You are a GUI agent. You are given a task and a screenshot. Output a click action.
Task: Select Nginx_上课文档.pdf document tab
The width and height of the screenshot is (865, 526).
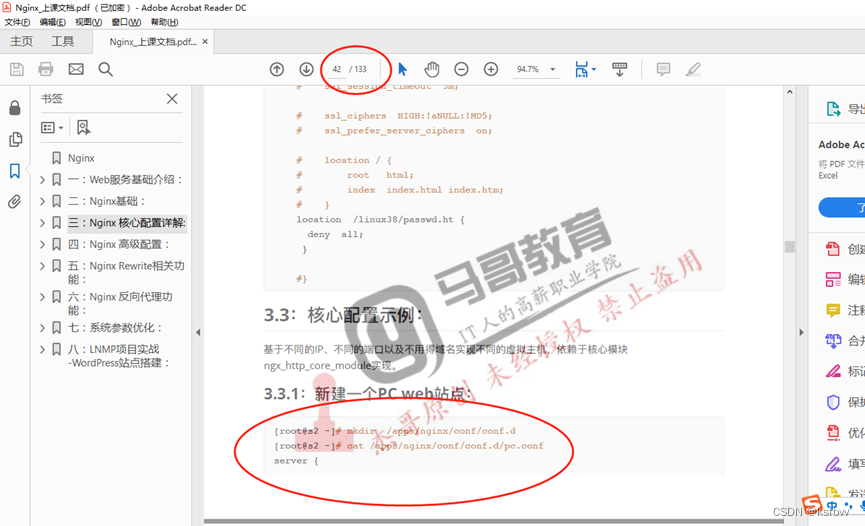152,42
